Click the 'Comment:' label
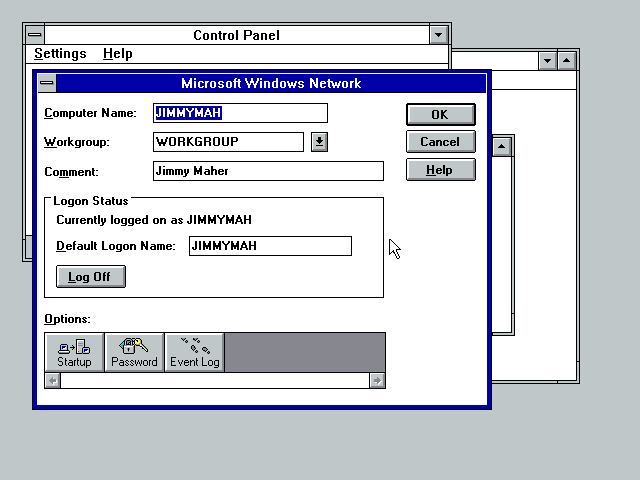640x480 pixels. (71, 172)
